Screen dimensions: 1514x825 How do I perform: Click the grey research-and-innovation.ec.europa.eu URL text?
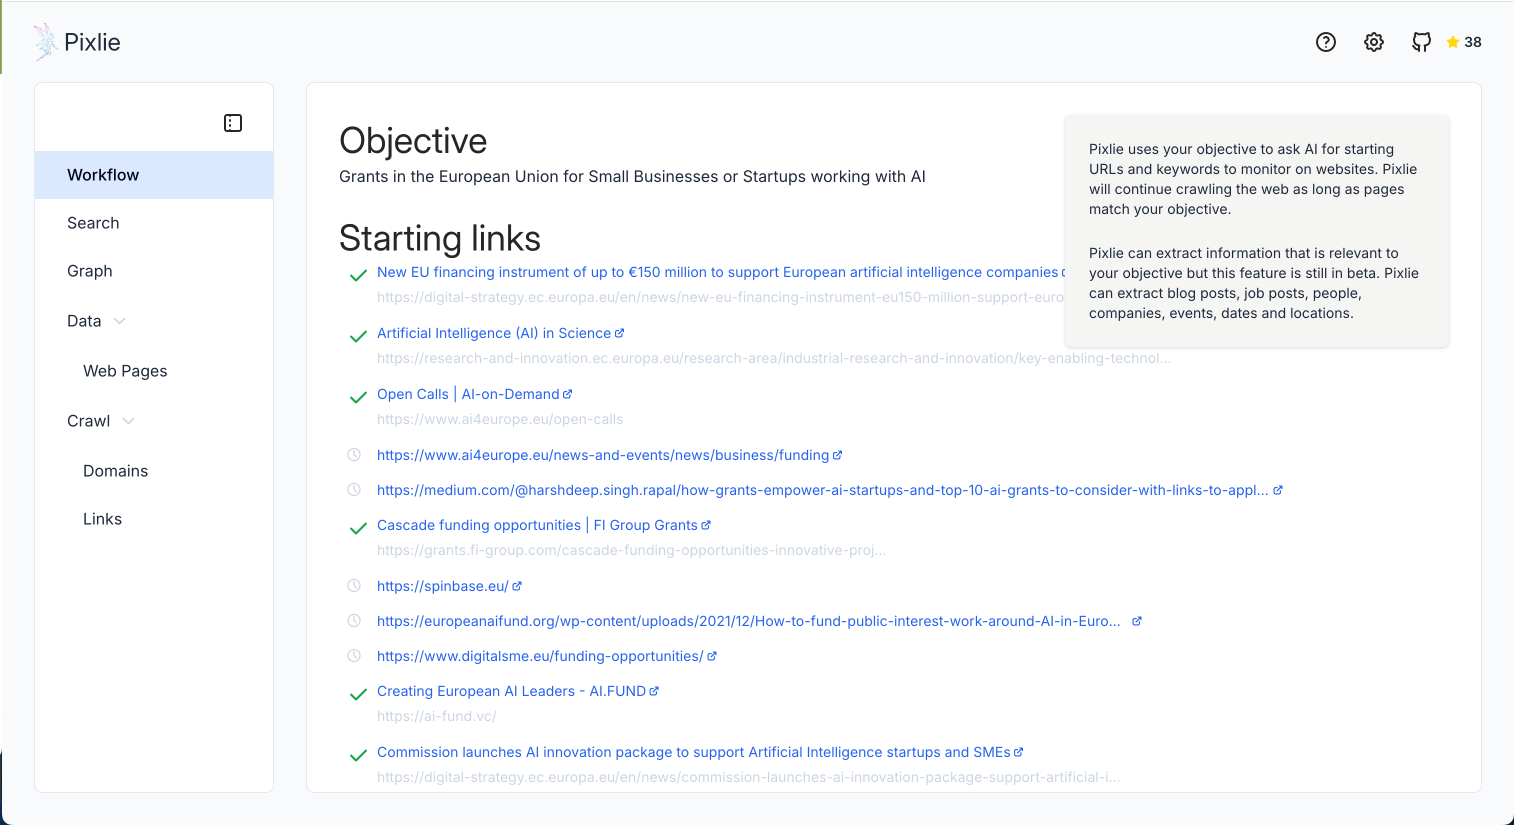pos(774,358)
